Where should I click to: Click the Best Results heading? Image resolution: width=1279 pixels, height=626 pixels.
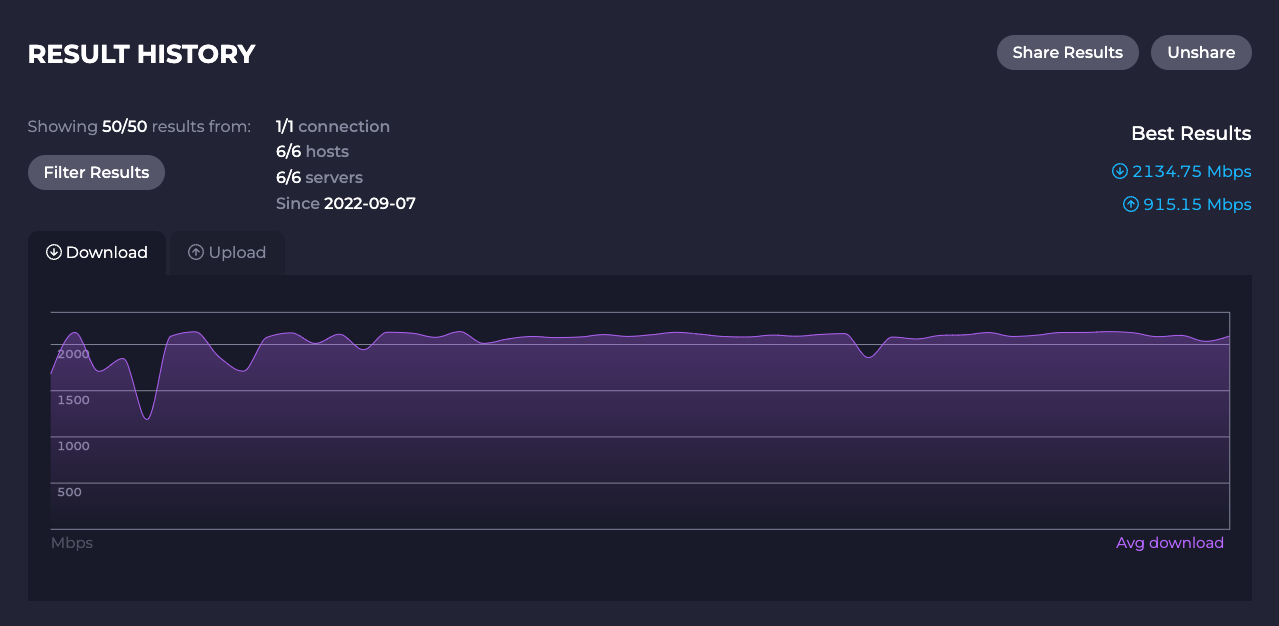[x=1191, y=133]
